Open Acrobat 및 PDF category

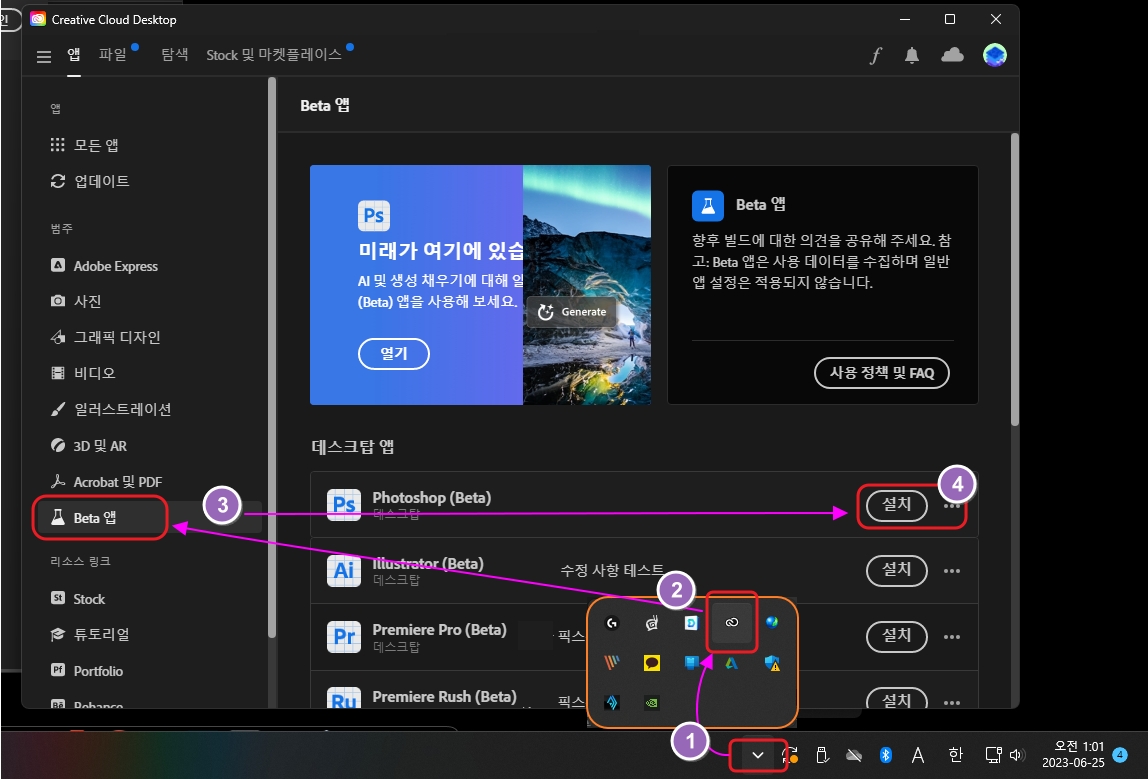tap(105, 482)
